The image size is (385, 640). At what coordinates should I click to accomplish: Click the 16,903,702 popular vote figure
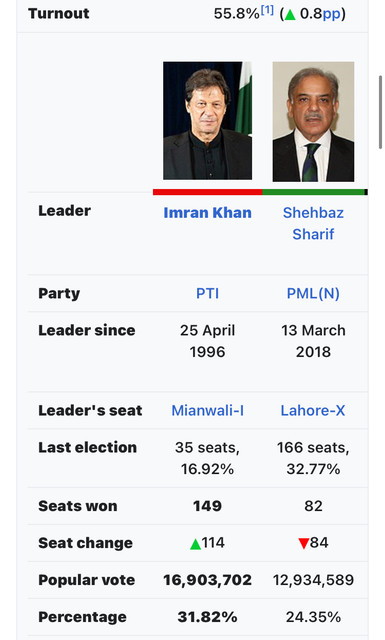point(207,580)
